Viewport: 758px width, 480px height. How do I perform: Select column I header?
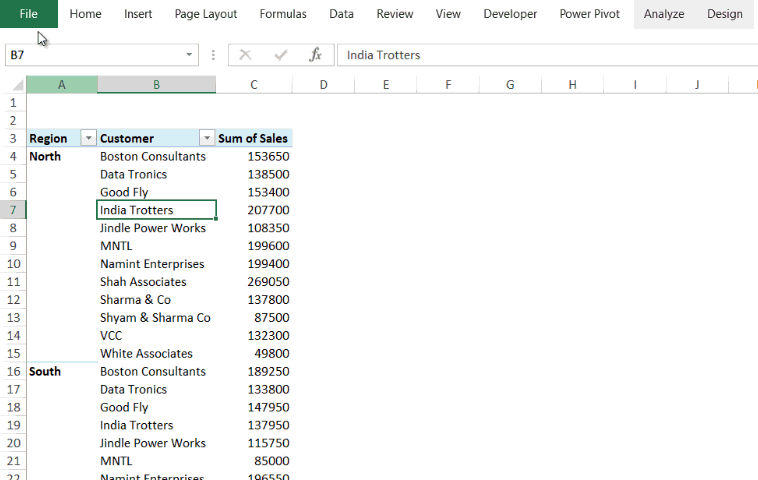click(x=635, y=85)
